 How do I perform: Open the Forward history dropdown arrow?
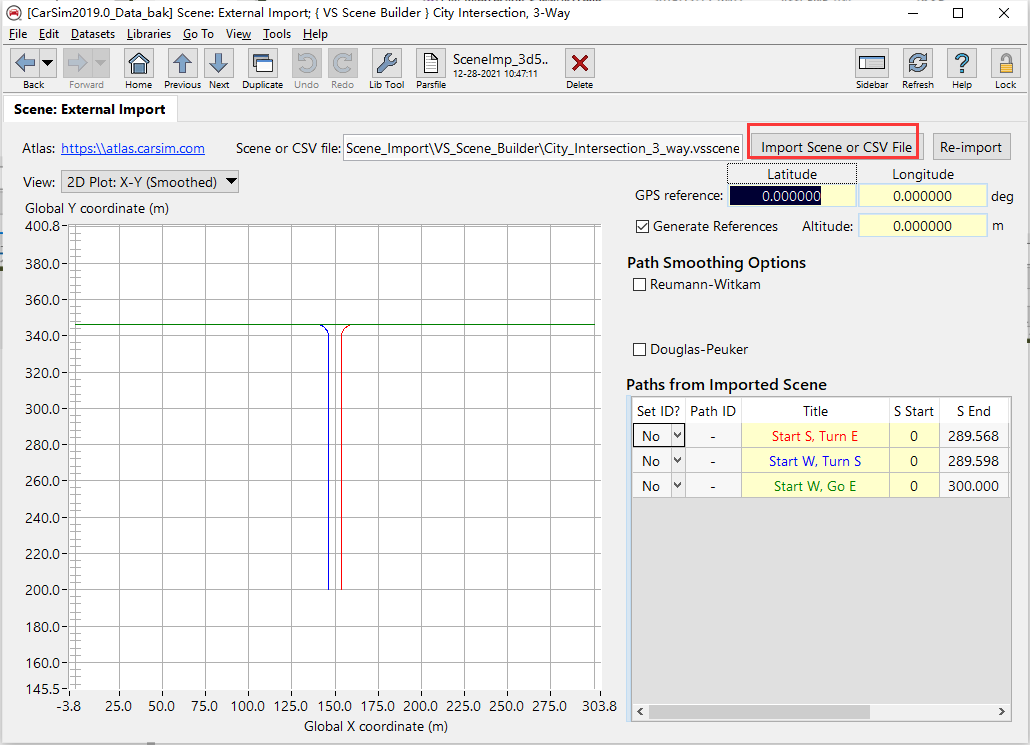point(101,64)
